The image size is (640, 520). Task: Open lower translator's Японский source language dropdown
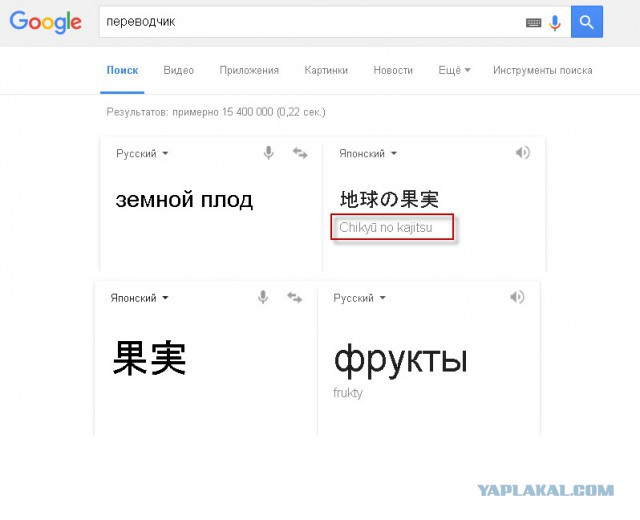click(139, 298)
